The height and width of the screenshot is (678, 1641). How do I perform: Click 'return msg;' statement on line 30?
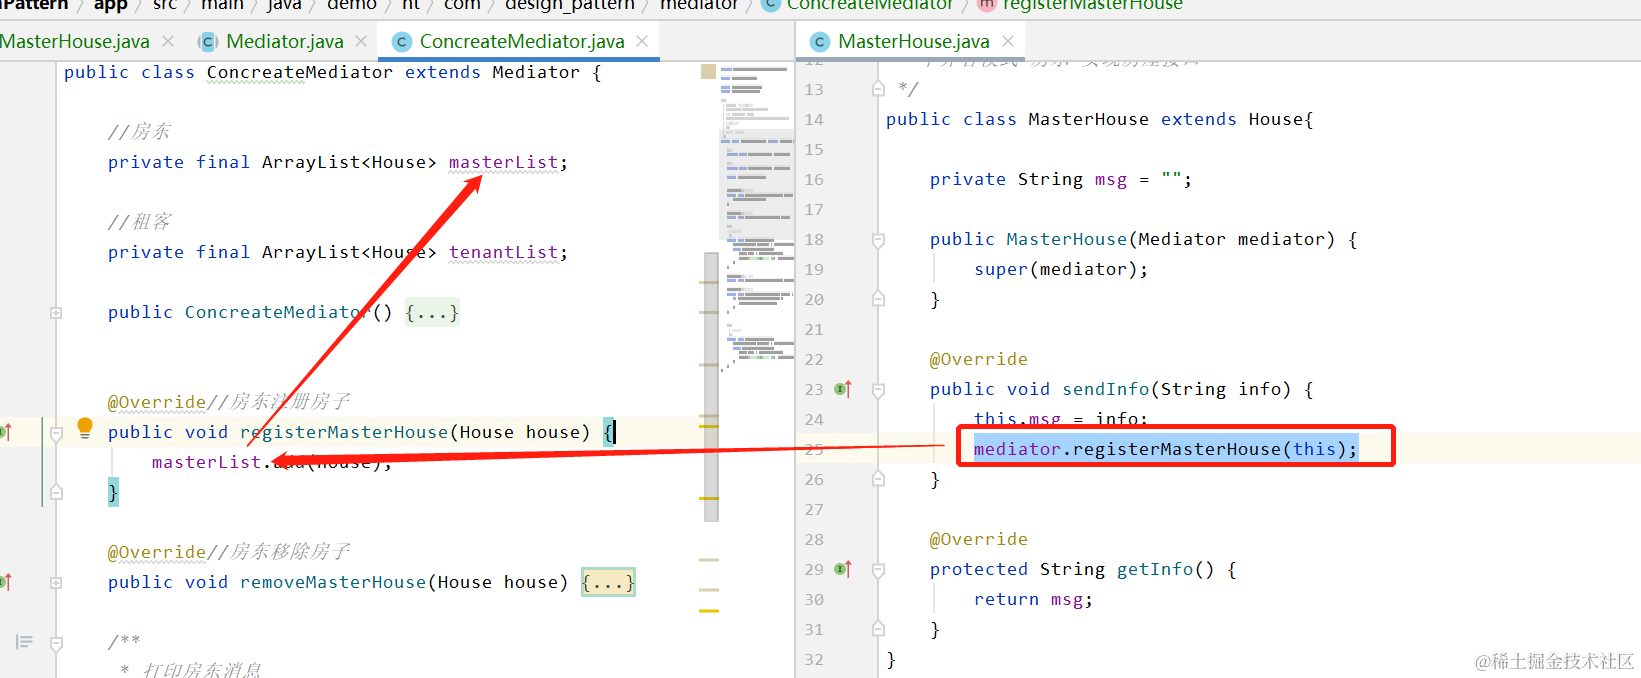[1034, 599]
